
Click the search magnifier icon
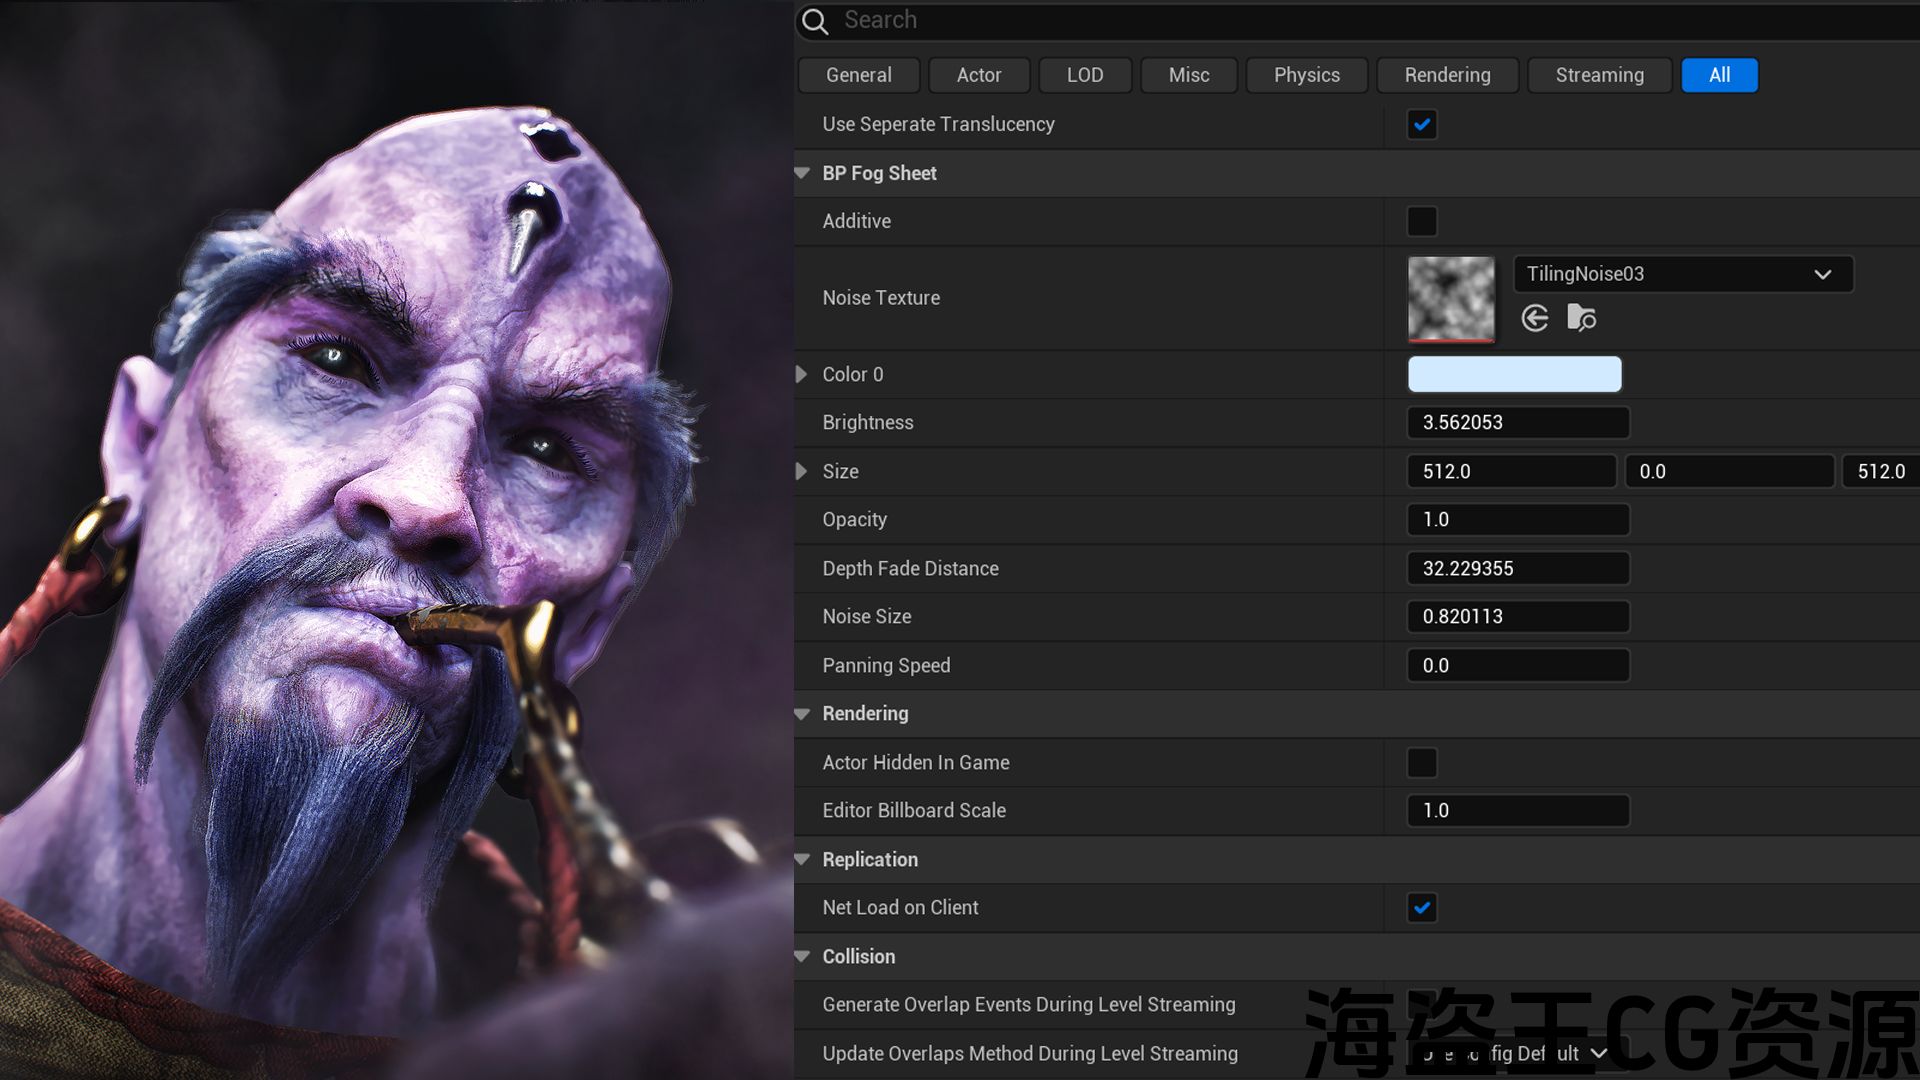tap(815, 21)
